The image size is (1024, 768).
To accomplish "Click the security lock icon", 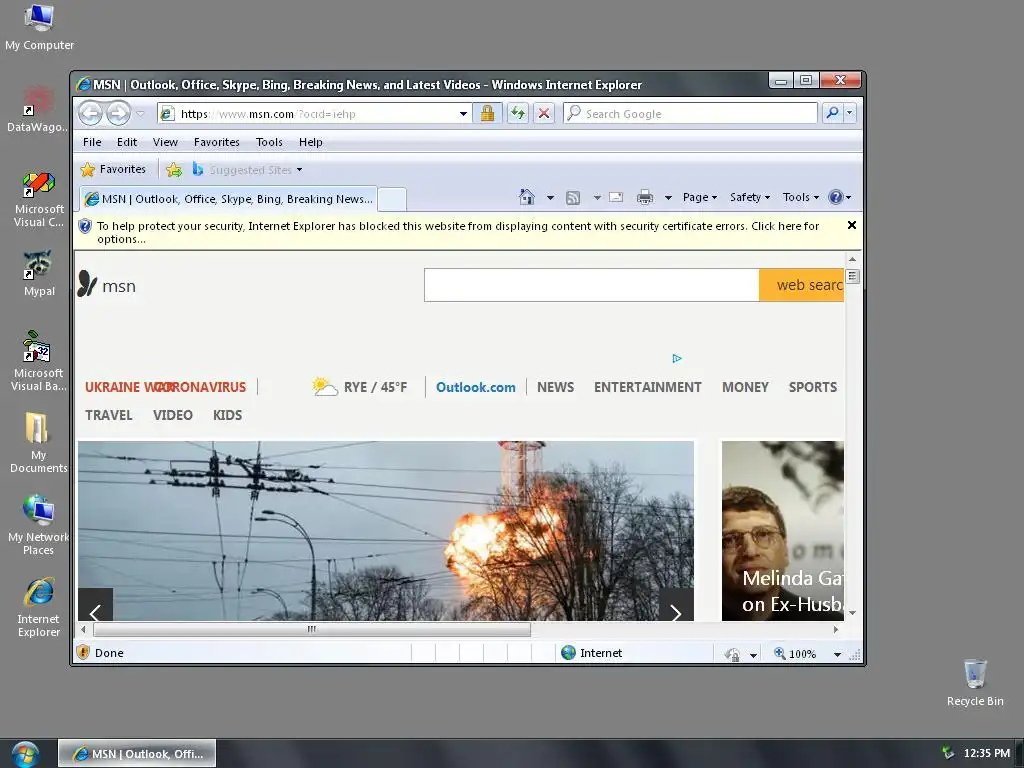I will 487,114.
